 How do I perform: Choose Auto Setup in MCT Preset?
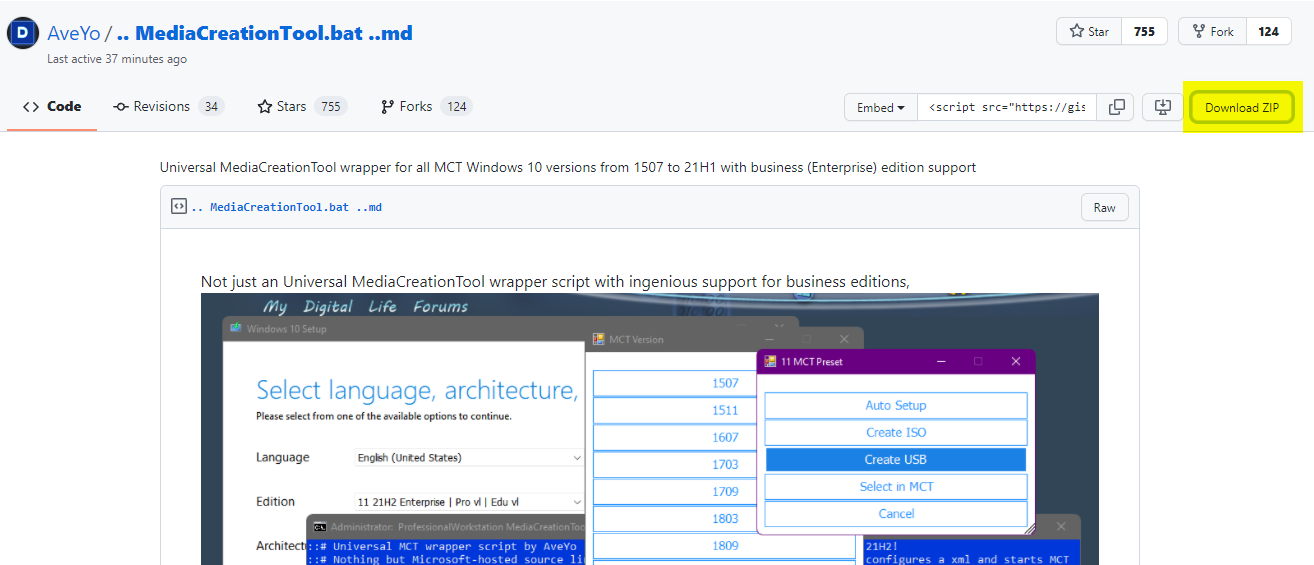[x=896, y=405]
